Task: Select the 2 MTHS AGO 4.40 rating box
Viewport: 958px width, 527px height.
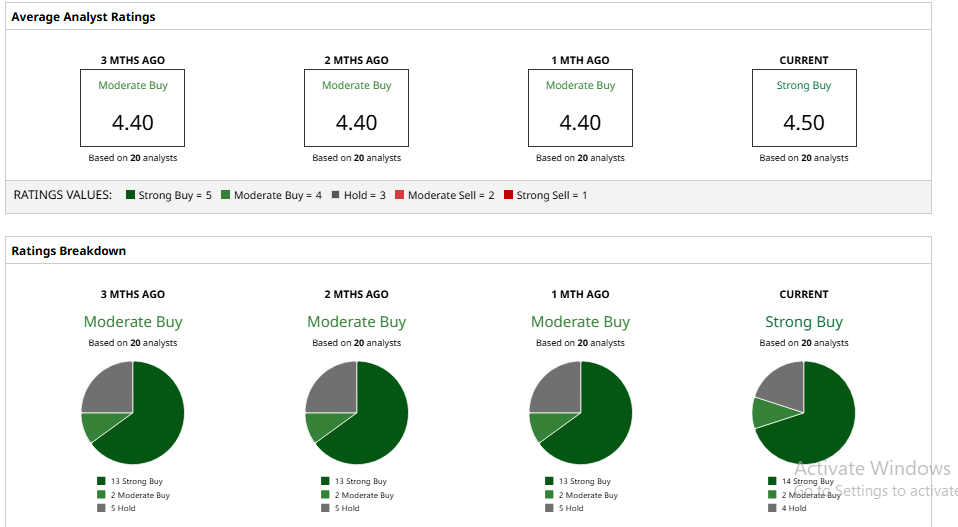Action: [357, 108]
